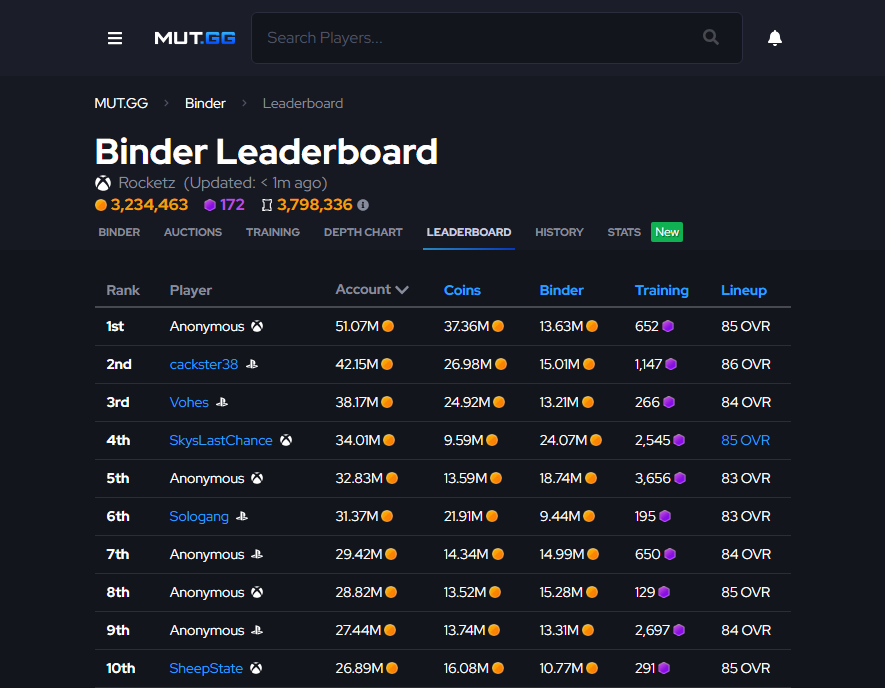Click the 15.28M binder value
The image size is (885, 688).
[x=561, y=592]
